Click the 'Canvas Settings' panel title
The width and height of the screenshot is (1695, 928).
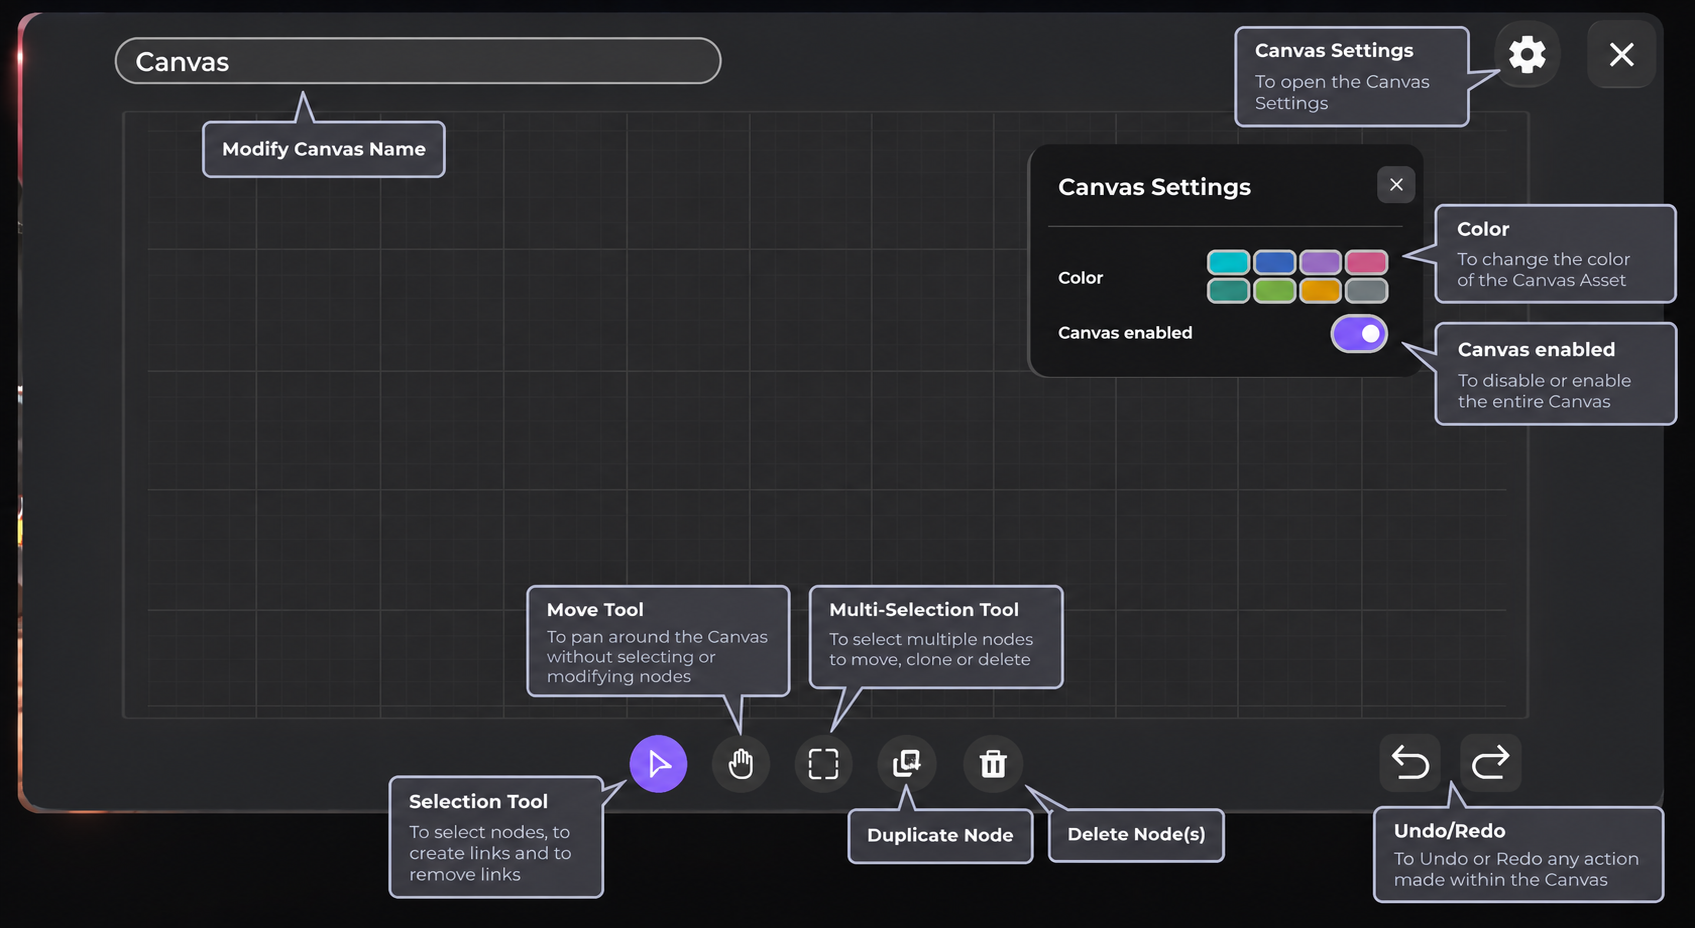[x=1154, y=187]
